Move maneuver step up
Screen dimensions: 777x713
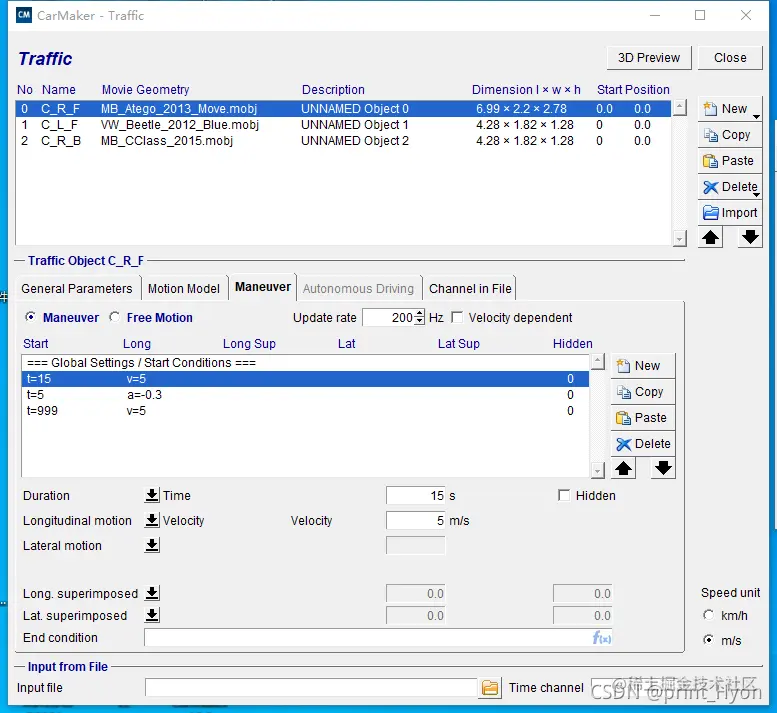623,468
